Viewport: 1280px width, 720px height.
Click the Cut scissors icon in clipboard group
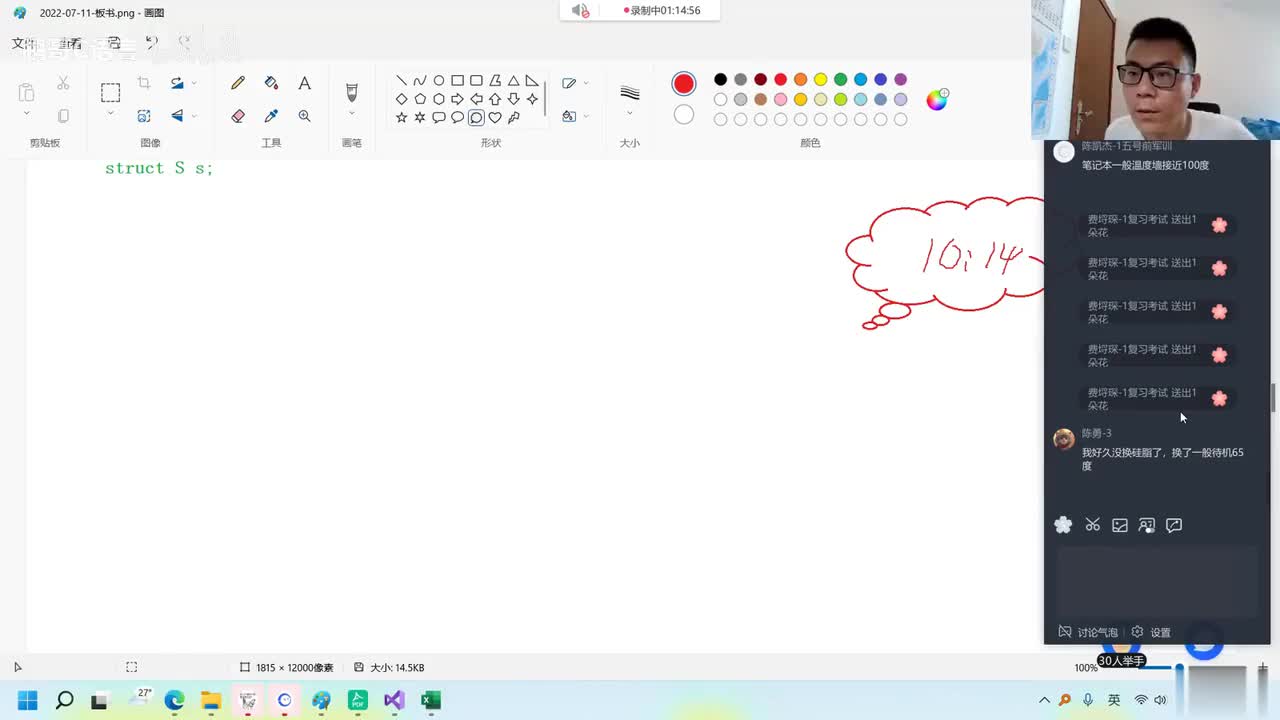pyautogui.click(x=63, y=83)
